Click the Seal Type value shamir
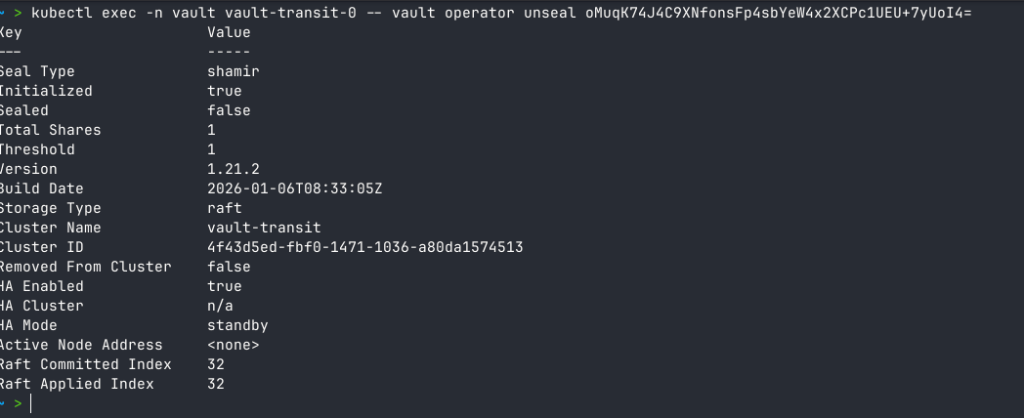Viewport: 1024px width, 418px height. (233, 72)
